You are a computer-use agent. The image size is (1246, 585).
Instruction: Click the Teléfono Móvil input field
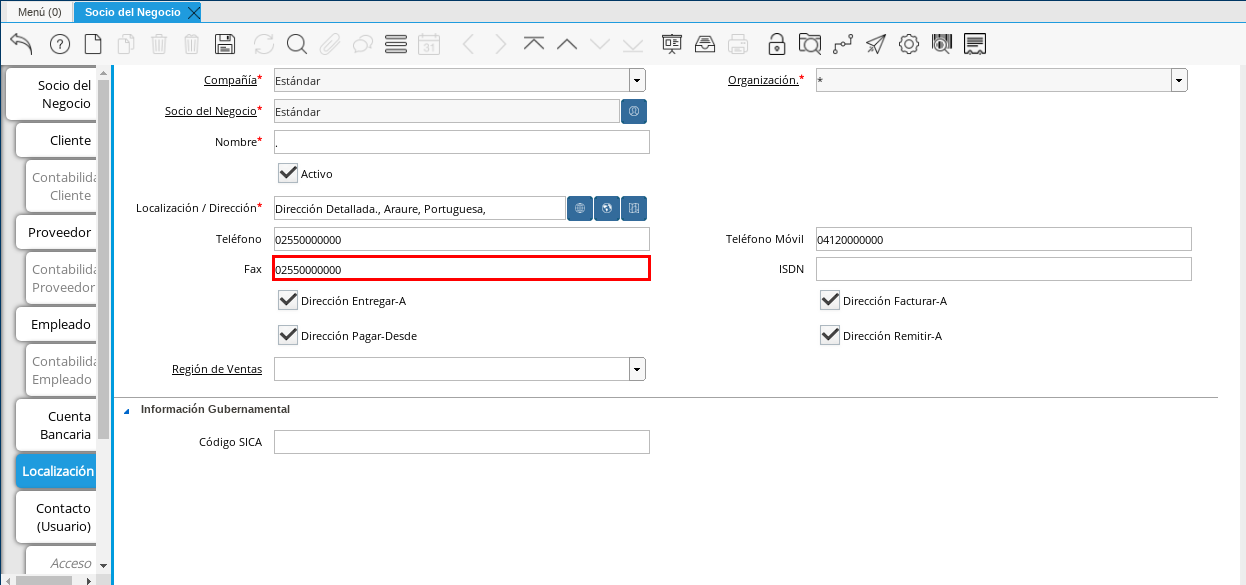coord(1004,240)
